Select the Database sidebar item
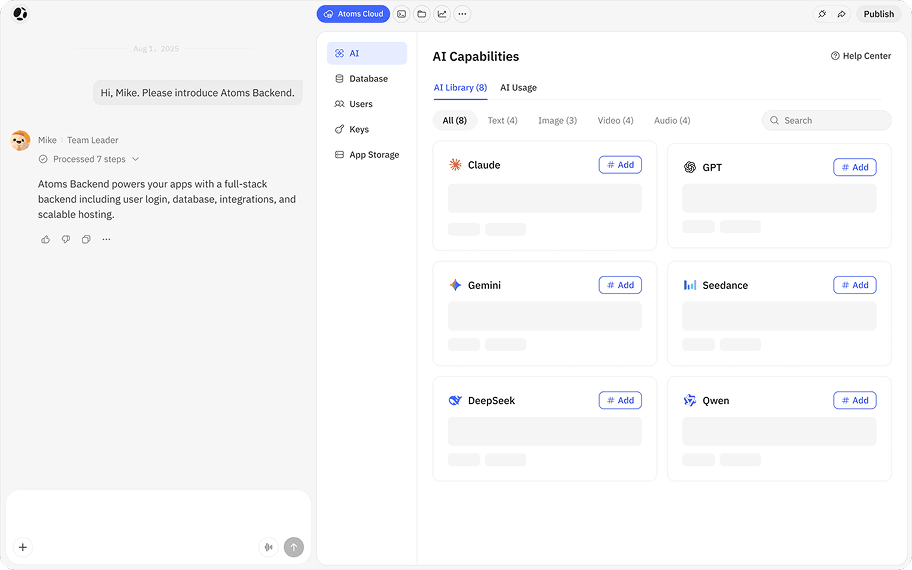 click(x=367, y=79)
